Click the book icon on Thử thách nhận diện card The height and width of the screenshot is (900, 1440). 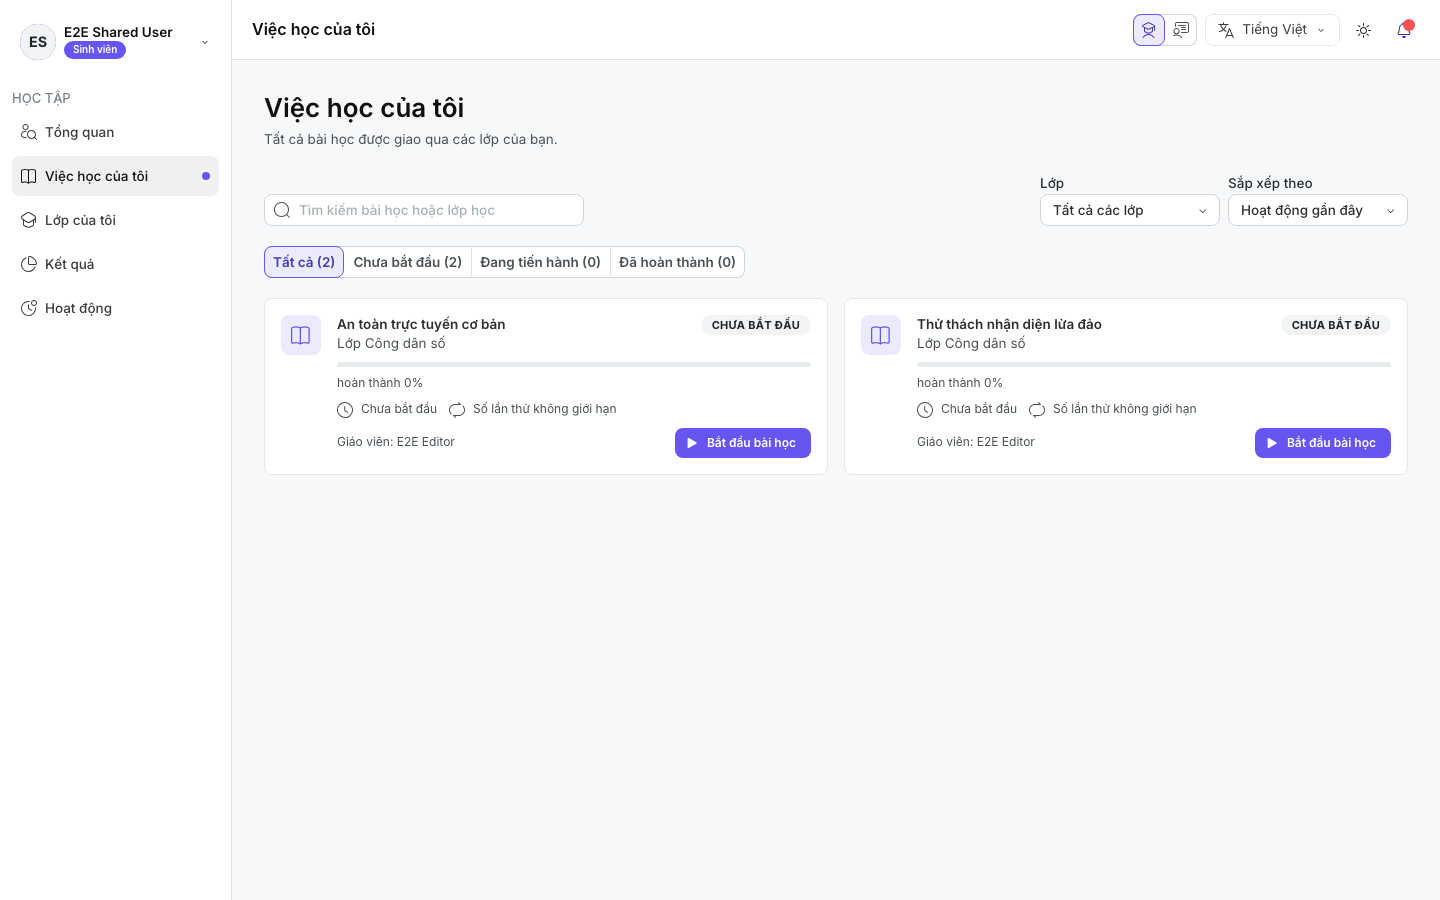click(x=881, y=335)
